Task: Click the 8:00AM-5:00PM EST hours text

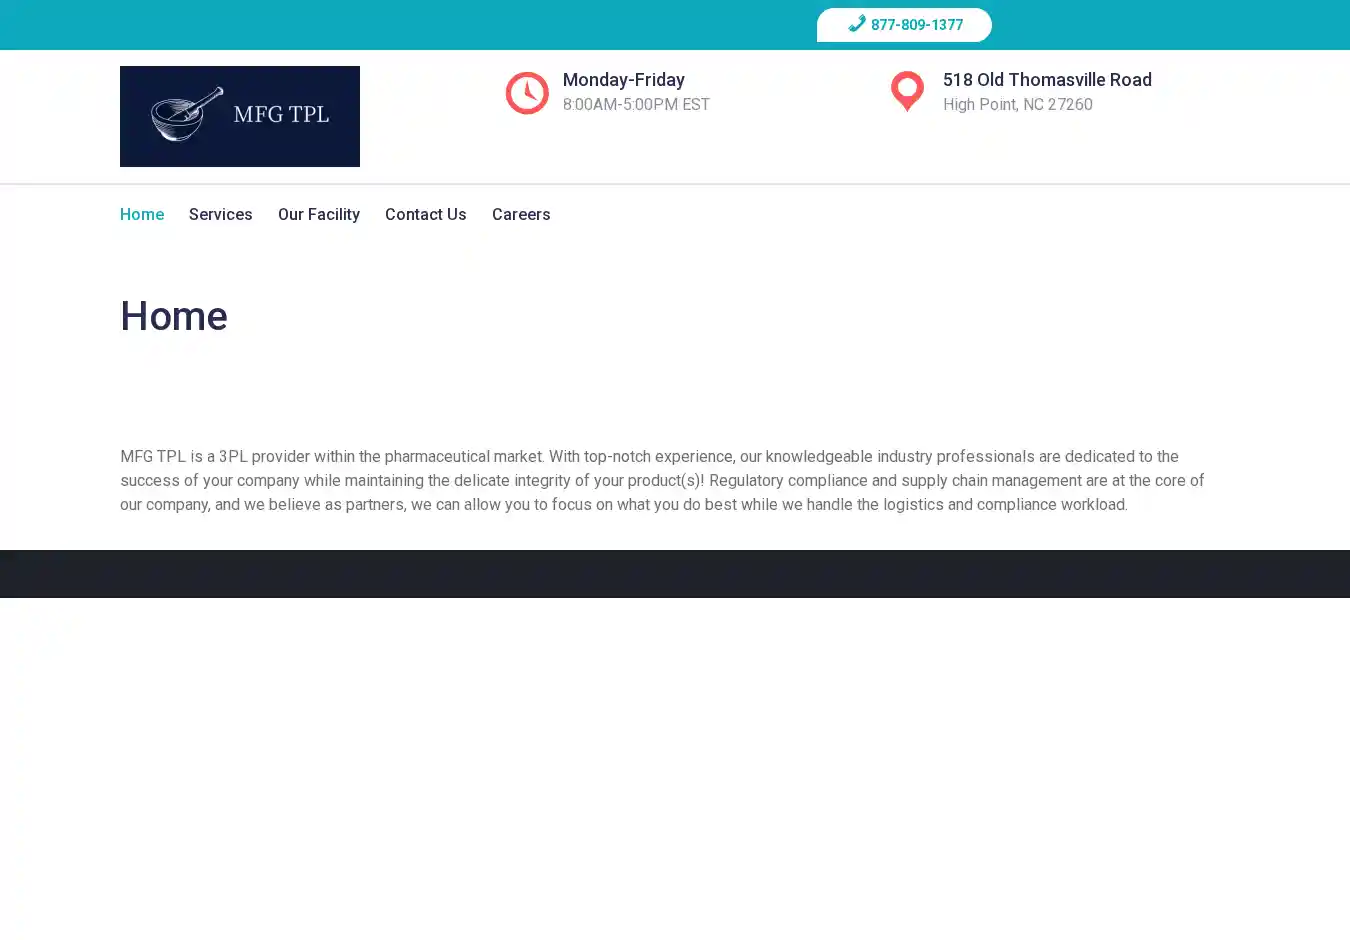Action: click(636, 105)
